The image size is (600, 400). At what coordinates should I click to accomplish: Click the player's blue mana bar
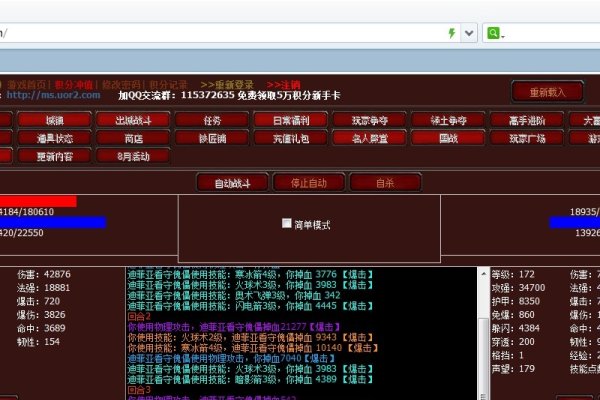[53, 222]
